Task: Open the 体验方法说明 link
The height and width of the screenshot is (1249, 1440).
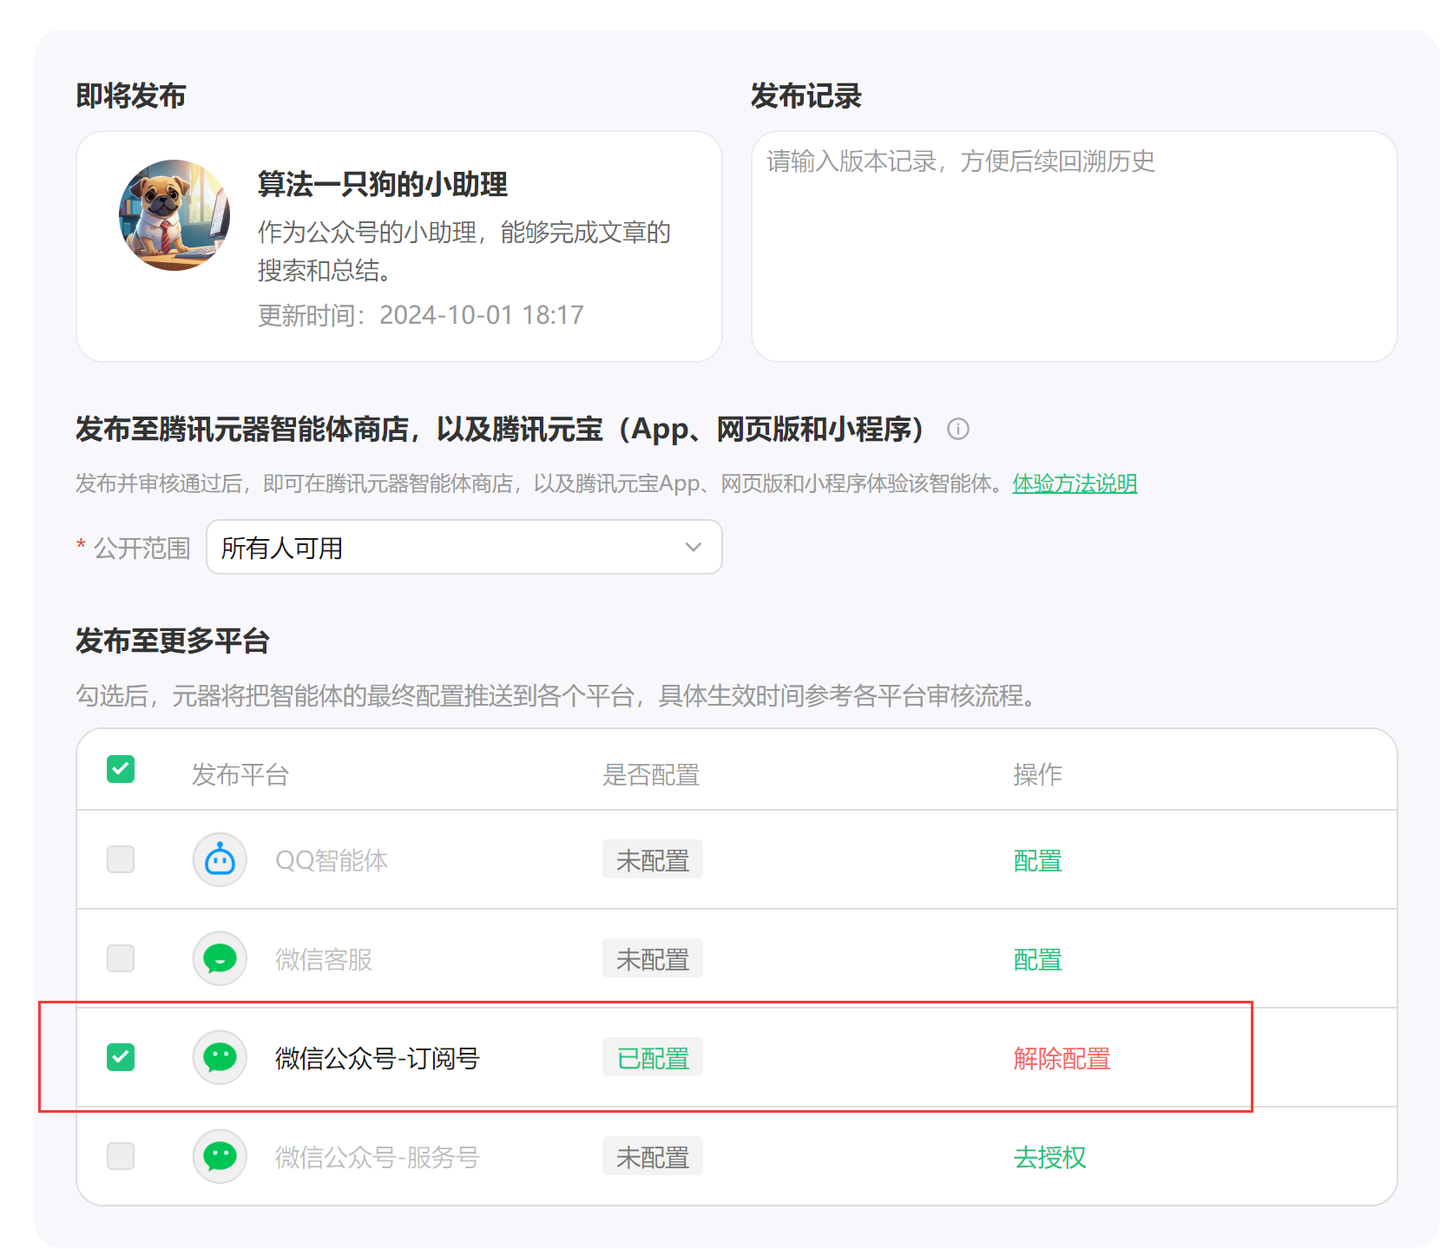Action: click(x=1074, y=484)
